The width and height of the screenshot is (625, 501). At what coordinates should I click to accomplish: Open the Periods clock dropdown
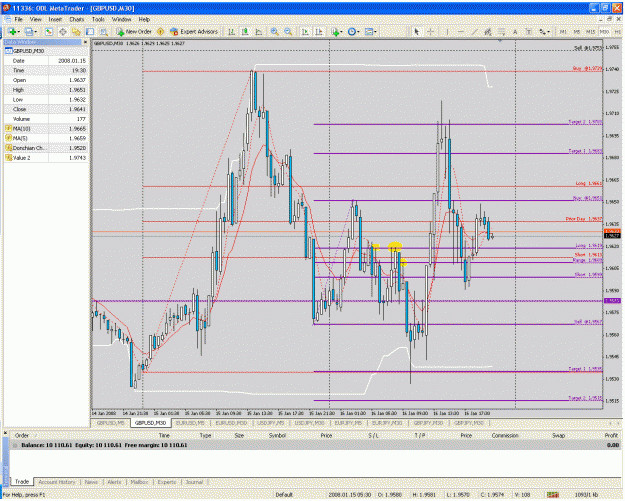353,31
